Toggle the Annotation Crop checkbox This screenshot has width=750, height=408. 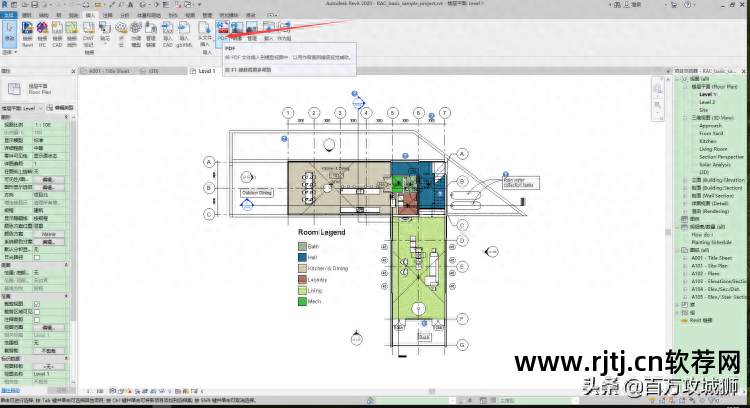[x=36, y=318]
